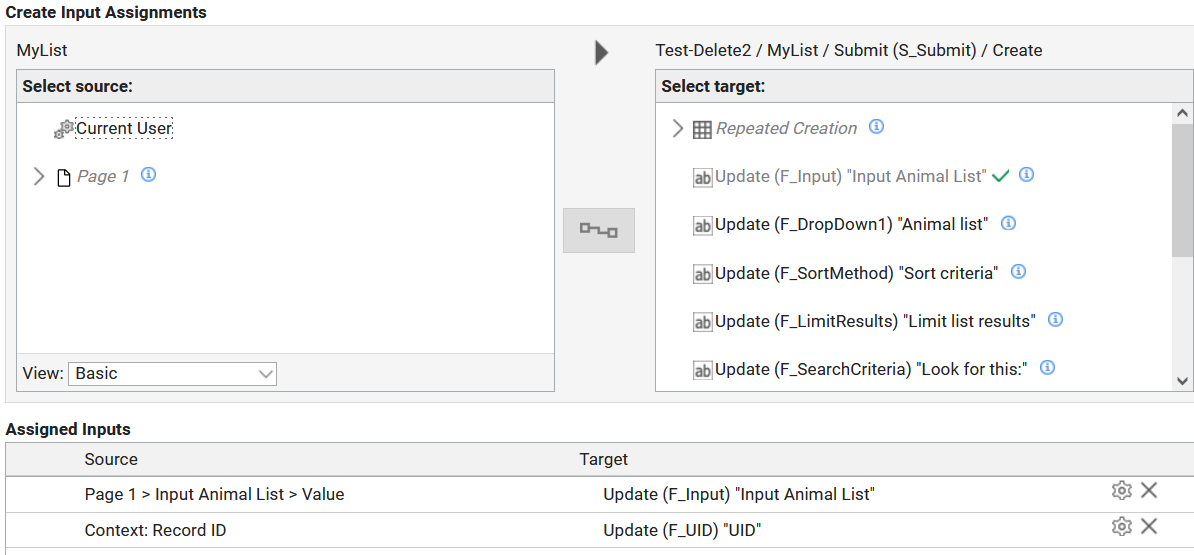Select Current User as the source

point(124,128)
